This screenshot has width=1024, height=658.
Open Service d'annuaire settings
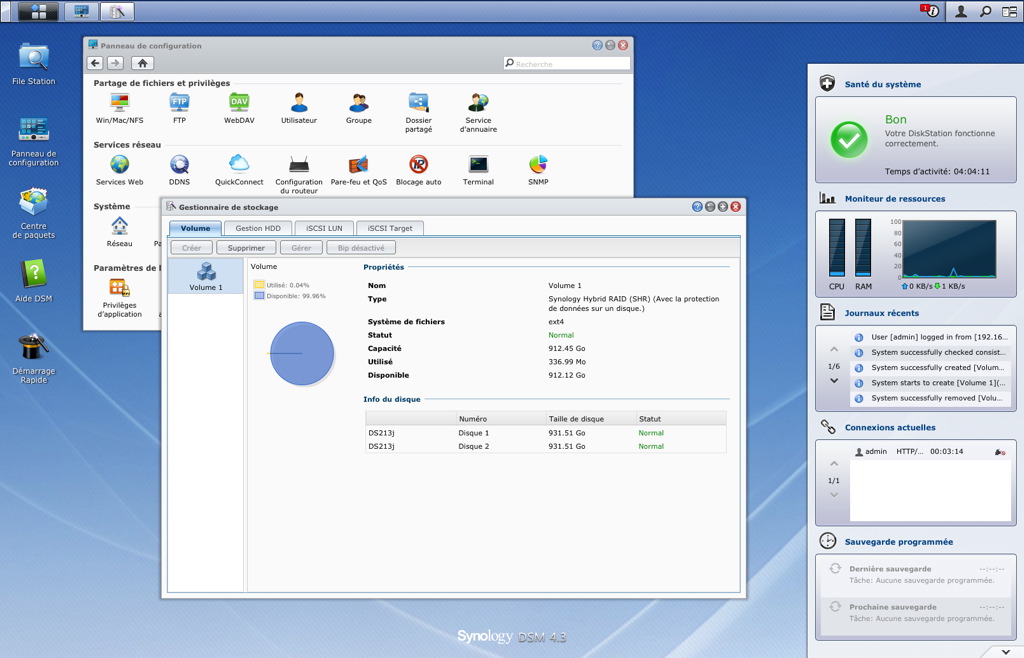click(479, 113)
